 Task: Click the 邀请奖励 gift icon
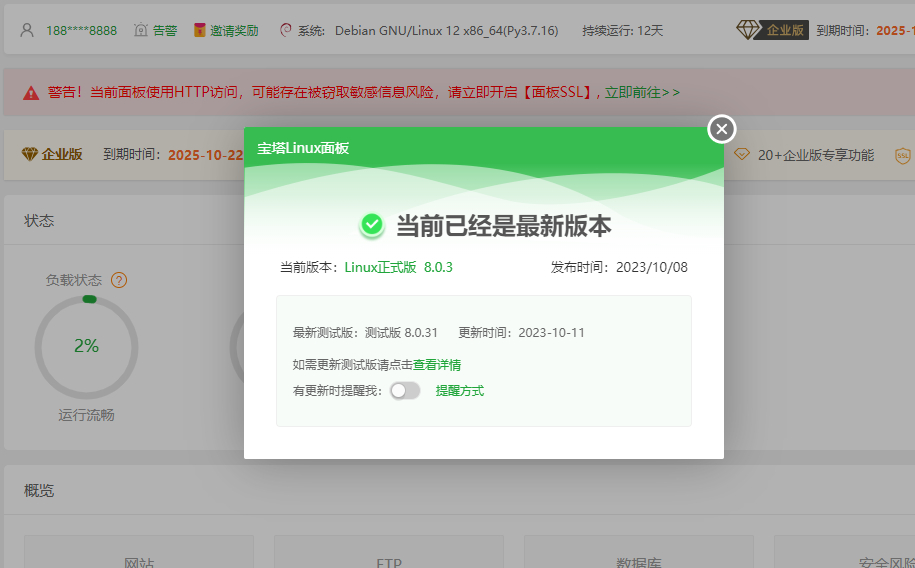[200, 30]
